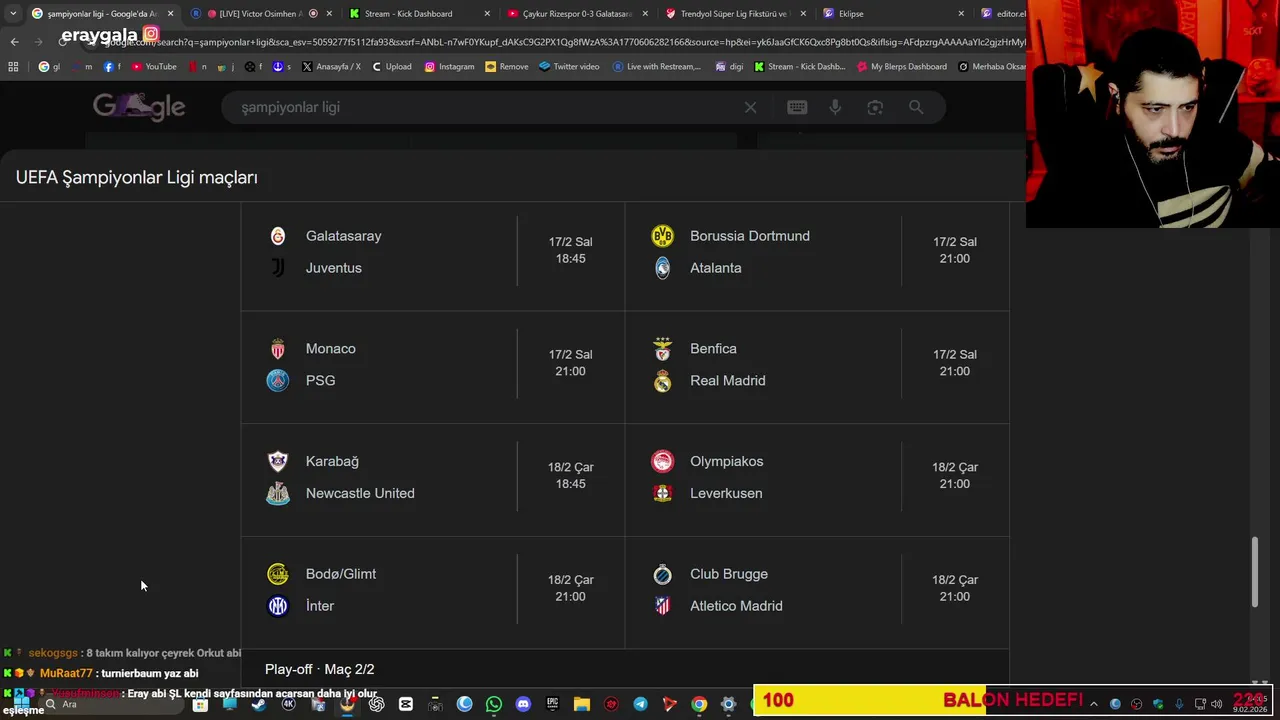Viewport: 1280px width, 720px height.
Task: Open the My Blerps Dashboard bookmark
Action: click(x=900, y=67)
